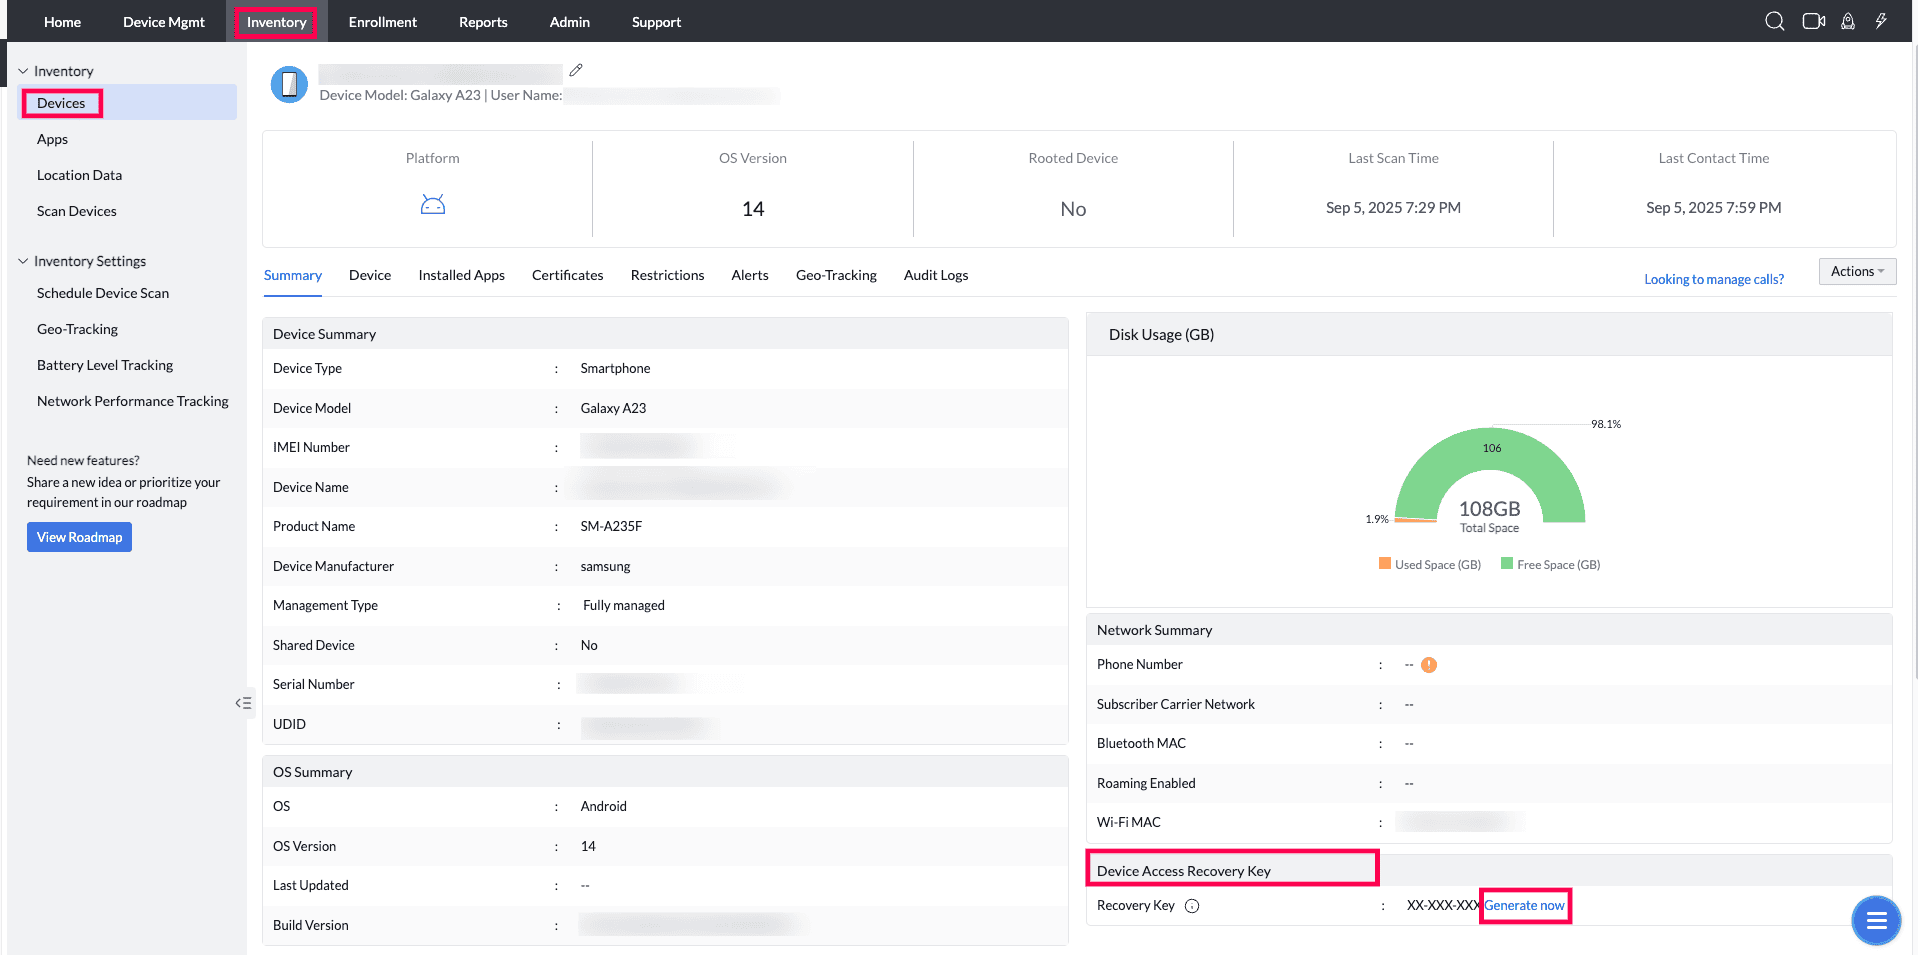Switch to the Alerts tab

coord(750,275)
